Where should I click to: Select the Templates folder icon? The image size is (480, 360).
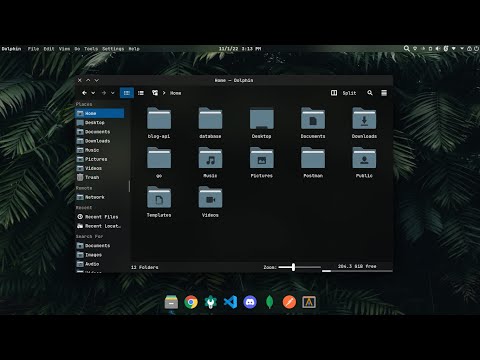[x=159, y=197]
